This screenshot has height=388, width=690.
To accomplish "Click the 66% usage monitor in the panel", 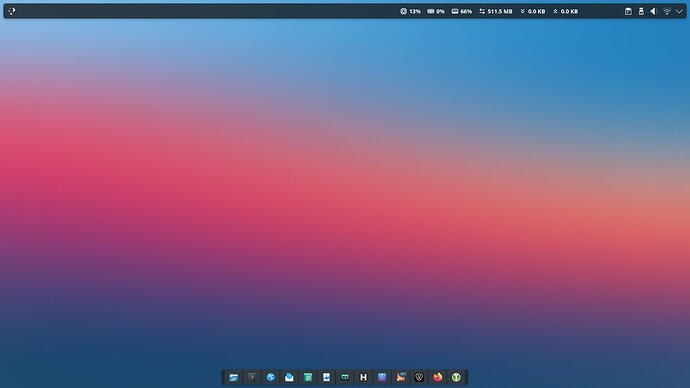I will [x=462, y=11].
